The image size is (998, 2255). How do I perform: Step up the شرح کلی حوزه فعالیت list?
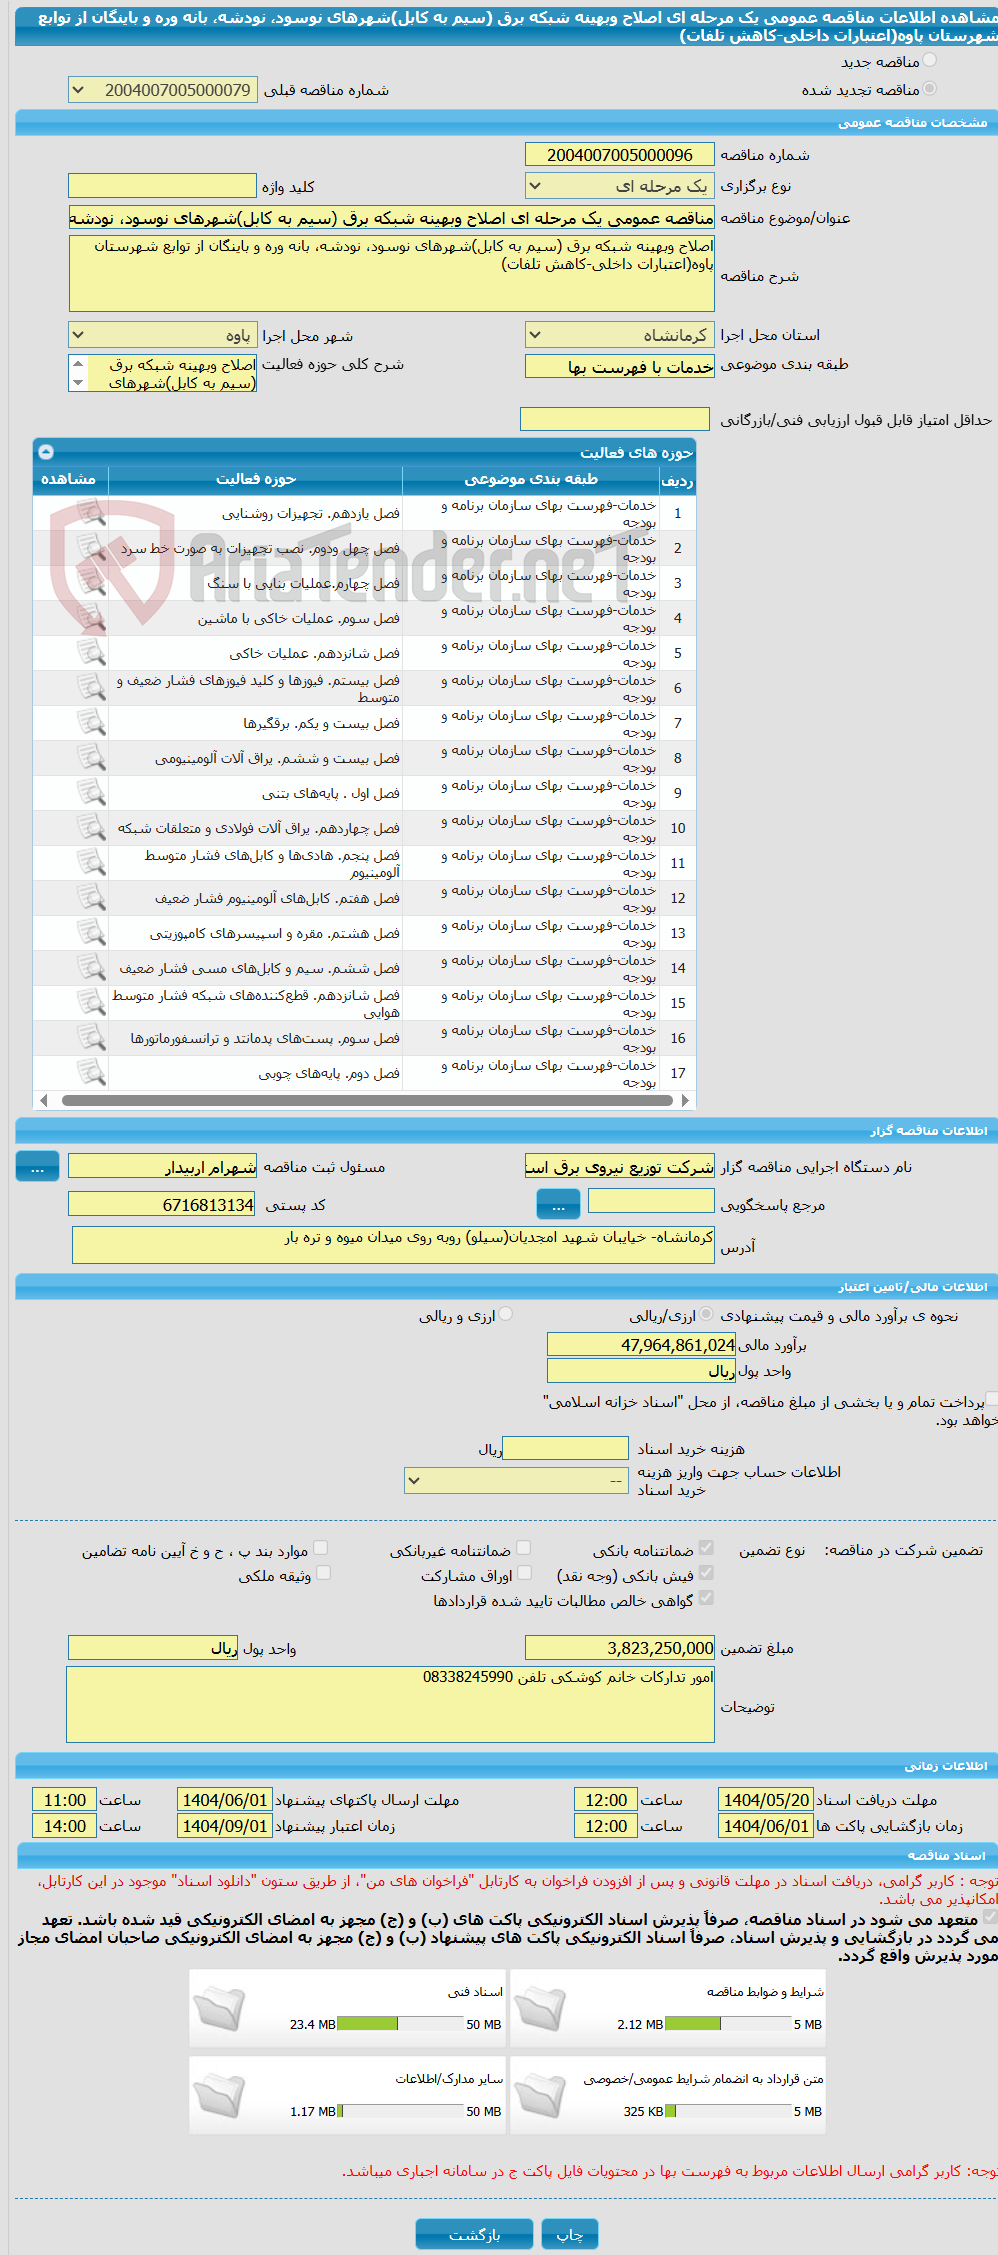click(78, 364)
